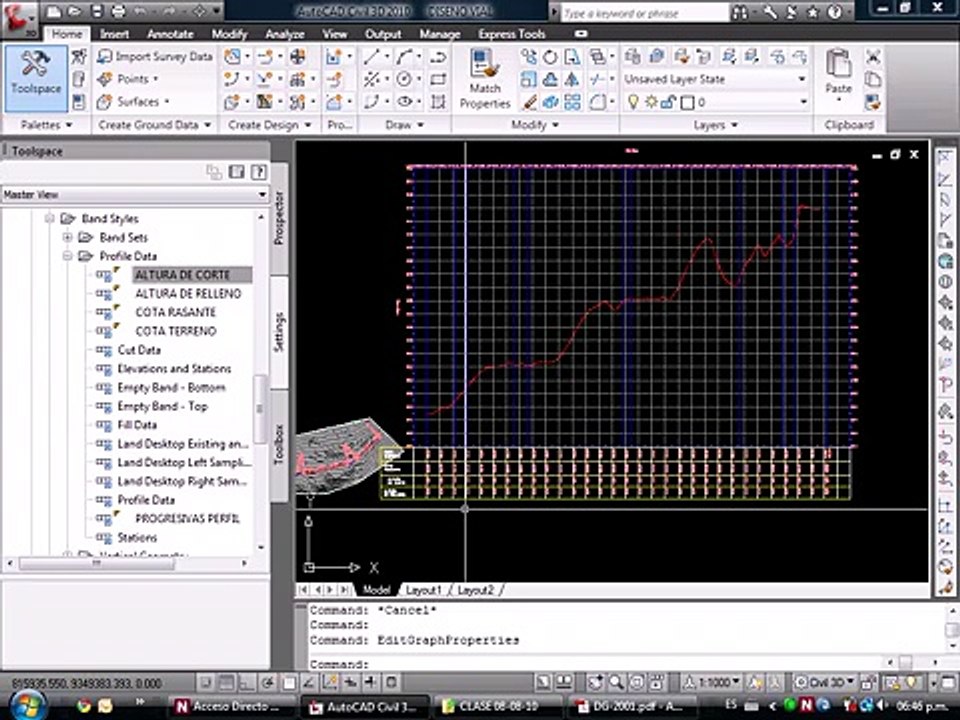Click the Favorites star icon
The image size is (960, 720).
pyautogui.click(x=814, y=12)
